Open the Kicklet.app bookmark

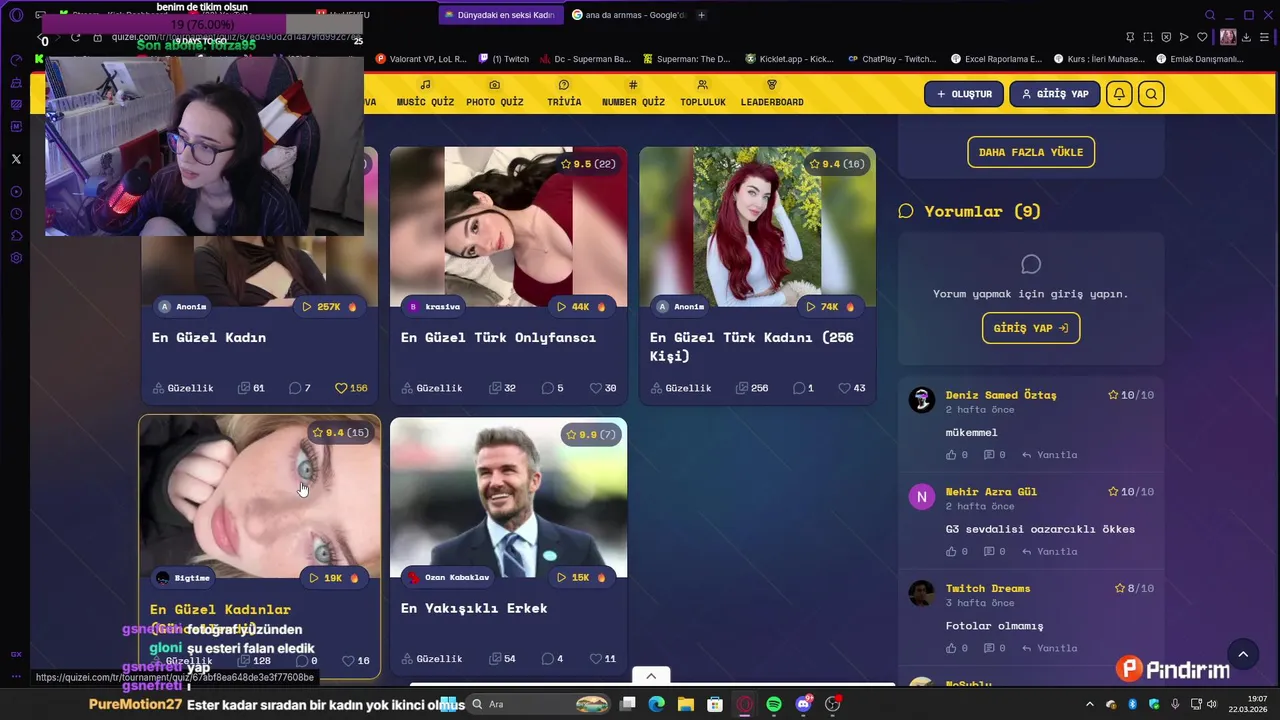[x=789, y=59]
